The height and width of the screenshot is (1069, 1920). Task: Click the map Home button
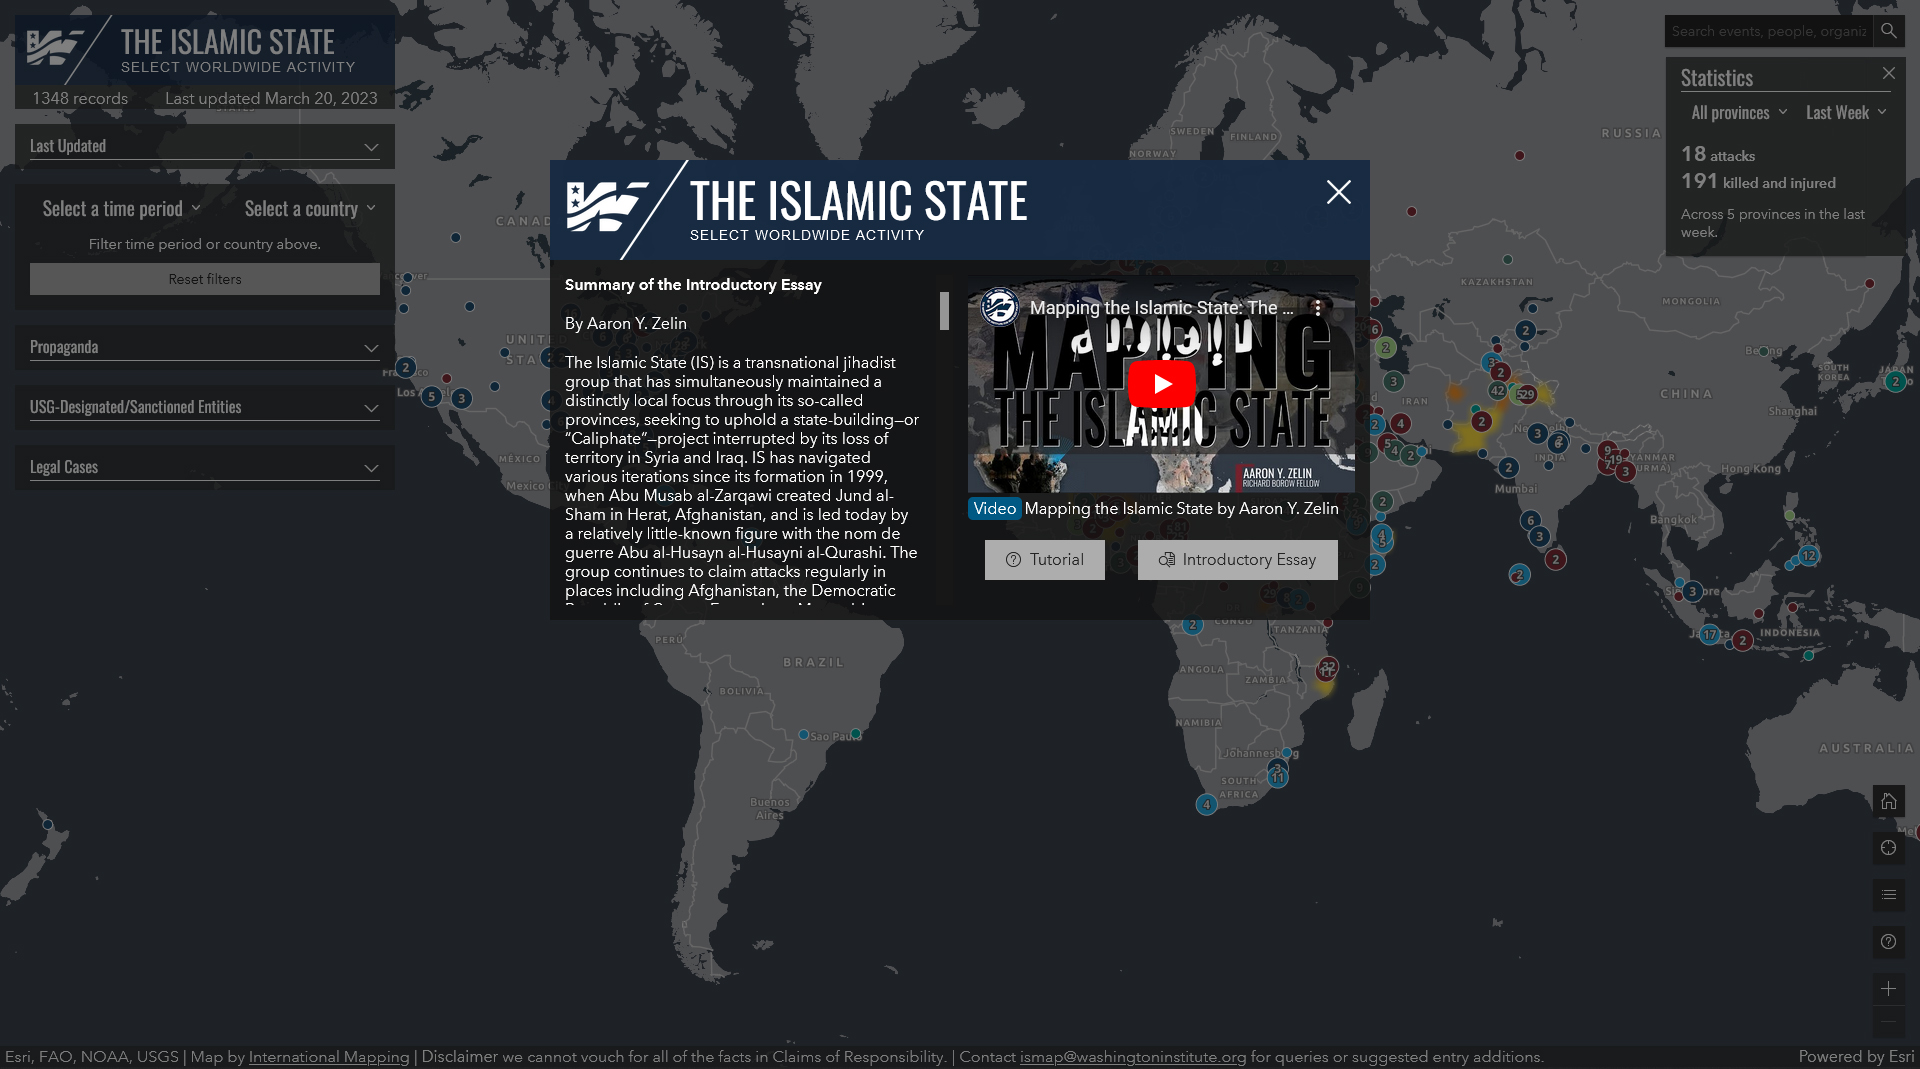click(x=1888, y=801)
